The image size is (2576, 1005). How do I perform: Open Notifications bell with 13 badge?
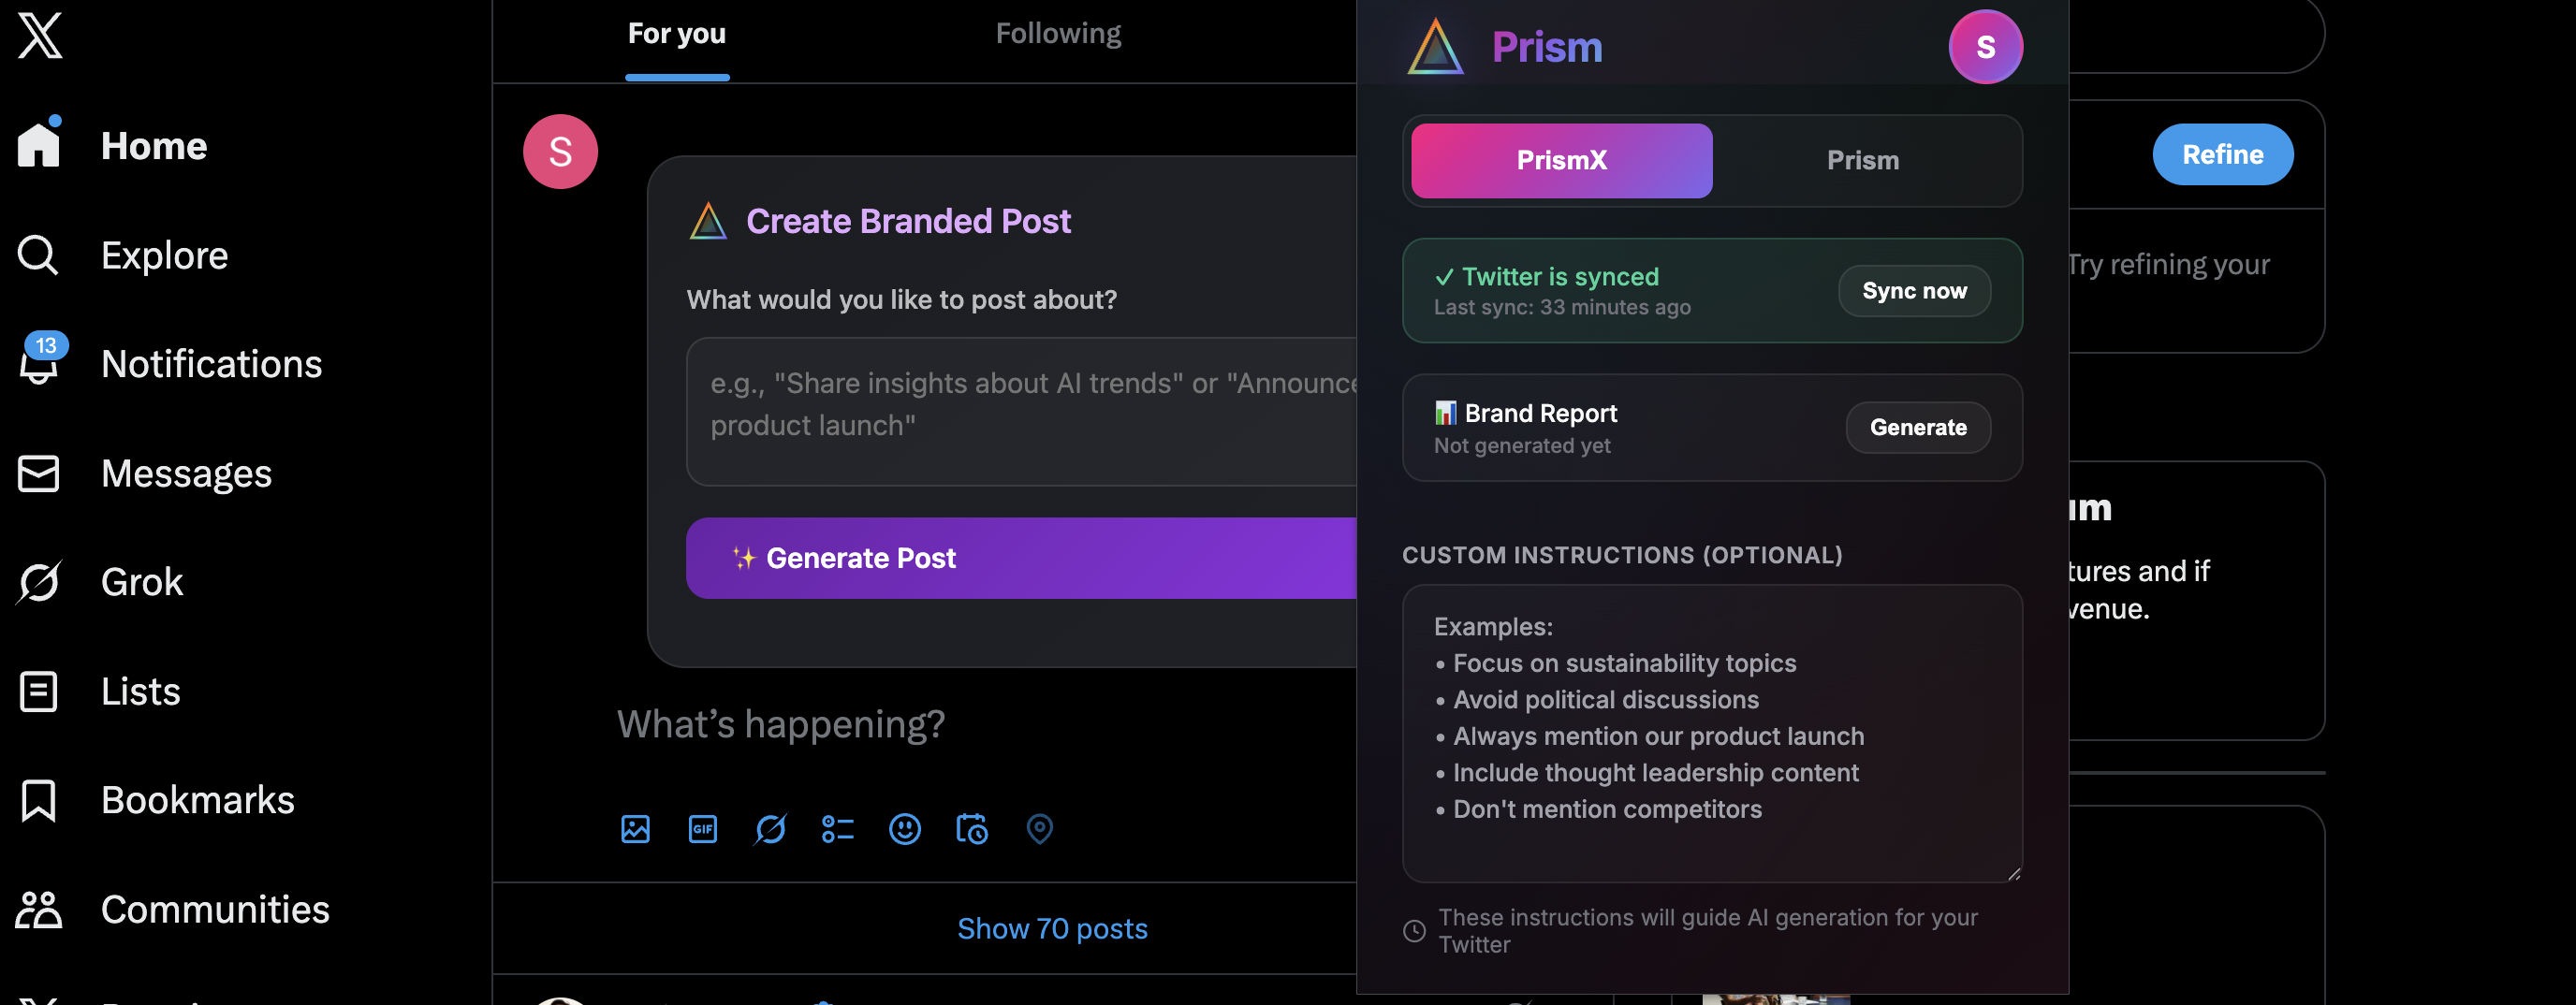click(x=40, y=363)
